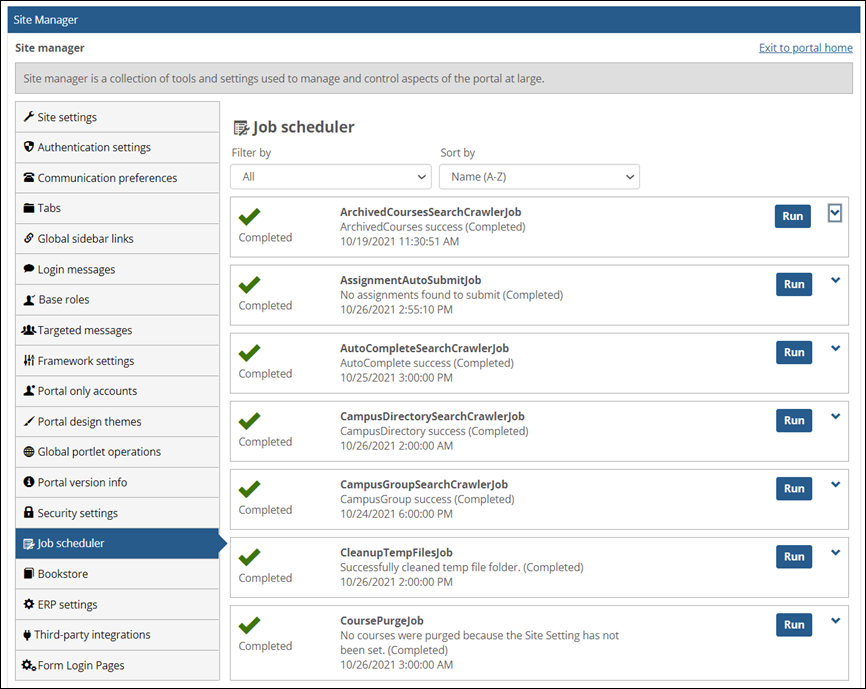Expand the CampusGroupSearchCrawlerJob details chevron
This screenshot has height=689, width=866.
pyautogui.click(x=836, y=485)
